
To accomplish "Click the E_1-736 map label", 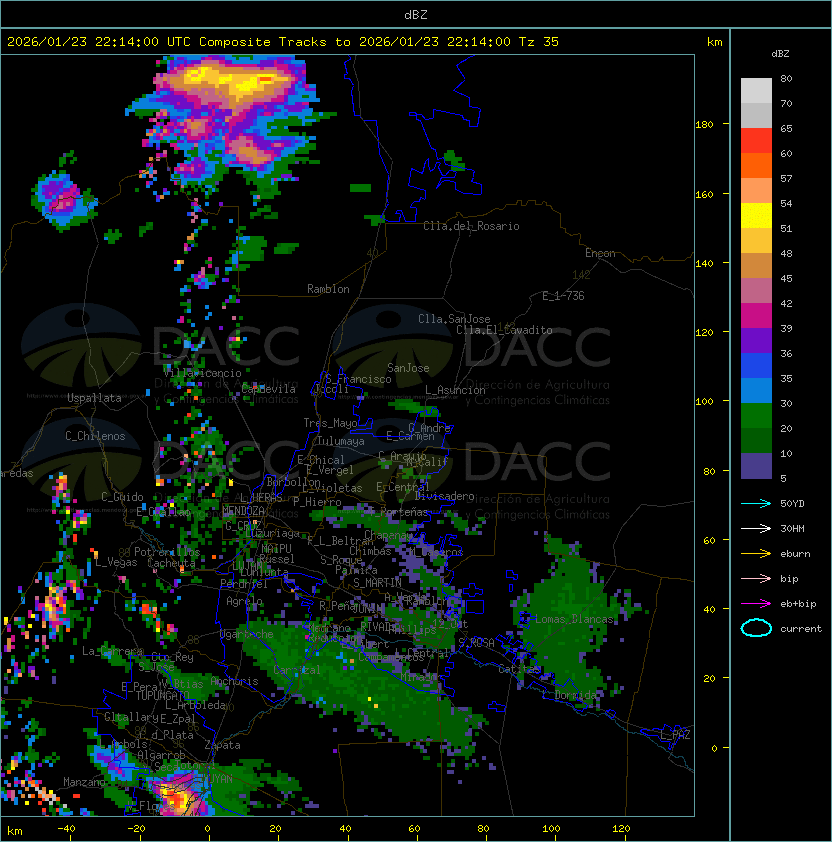I will pos(563,296).
